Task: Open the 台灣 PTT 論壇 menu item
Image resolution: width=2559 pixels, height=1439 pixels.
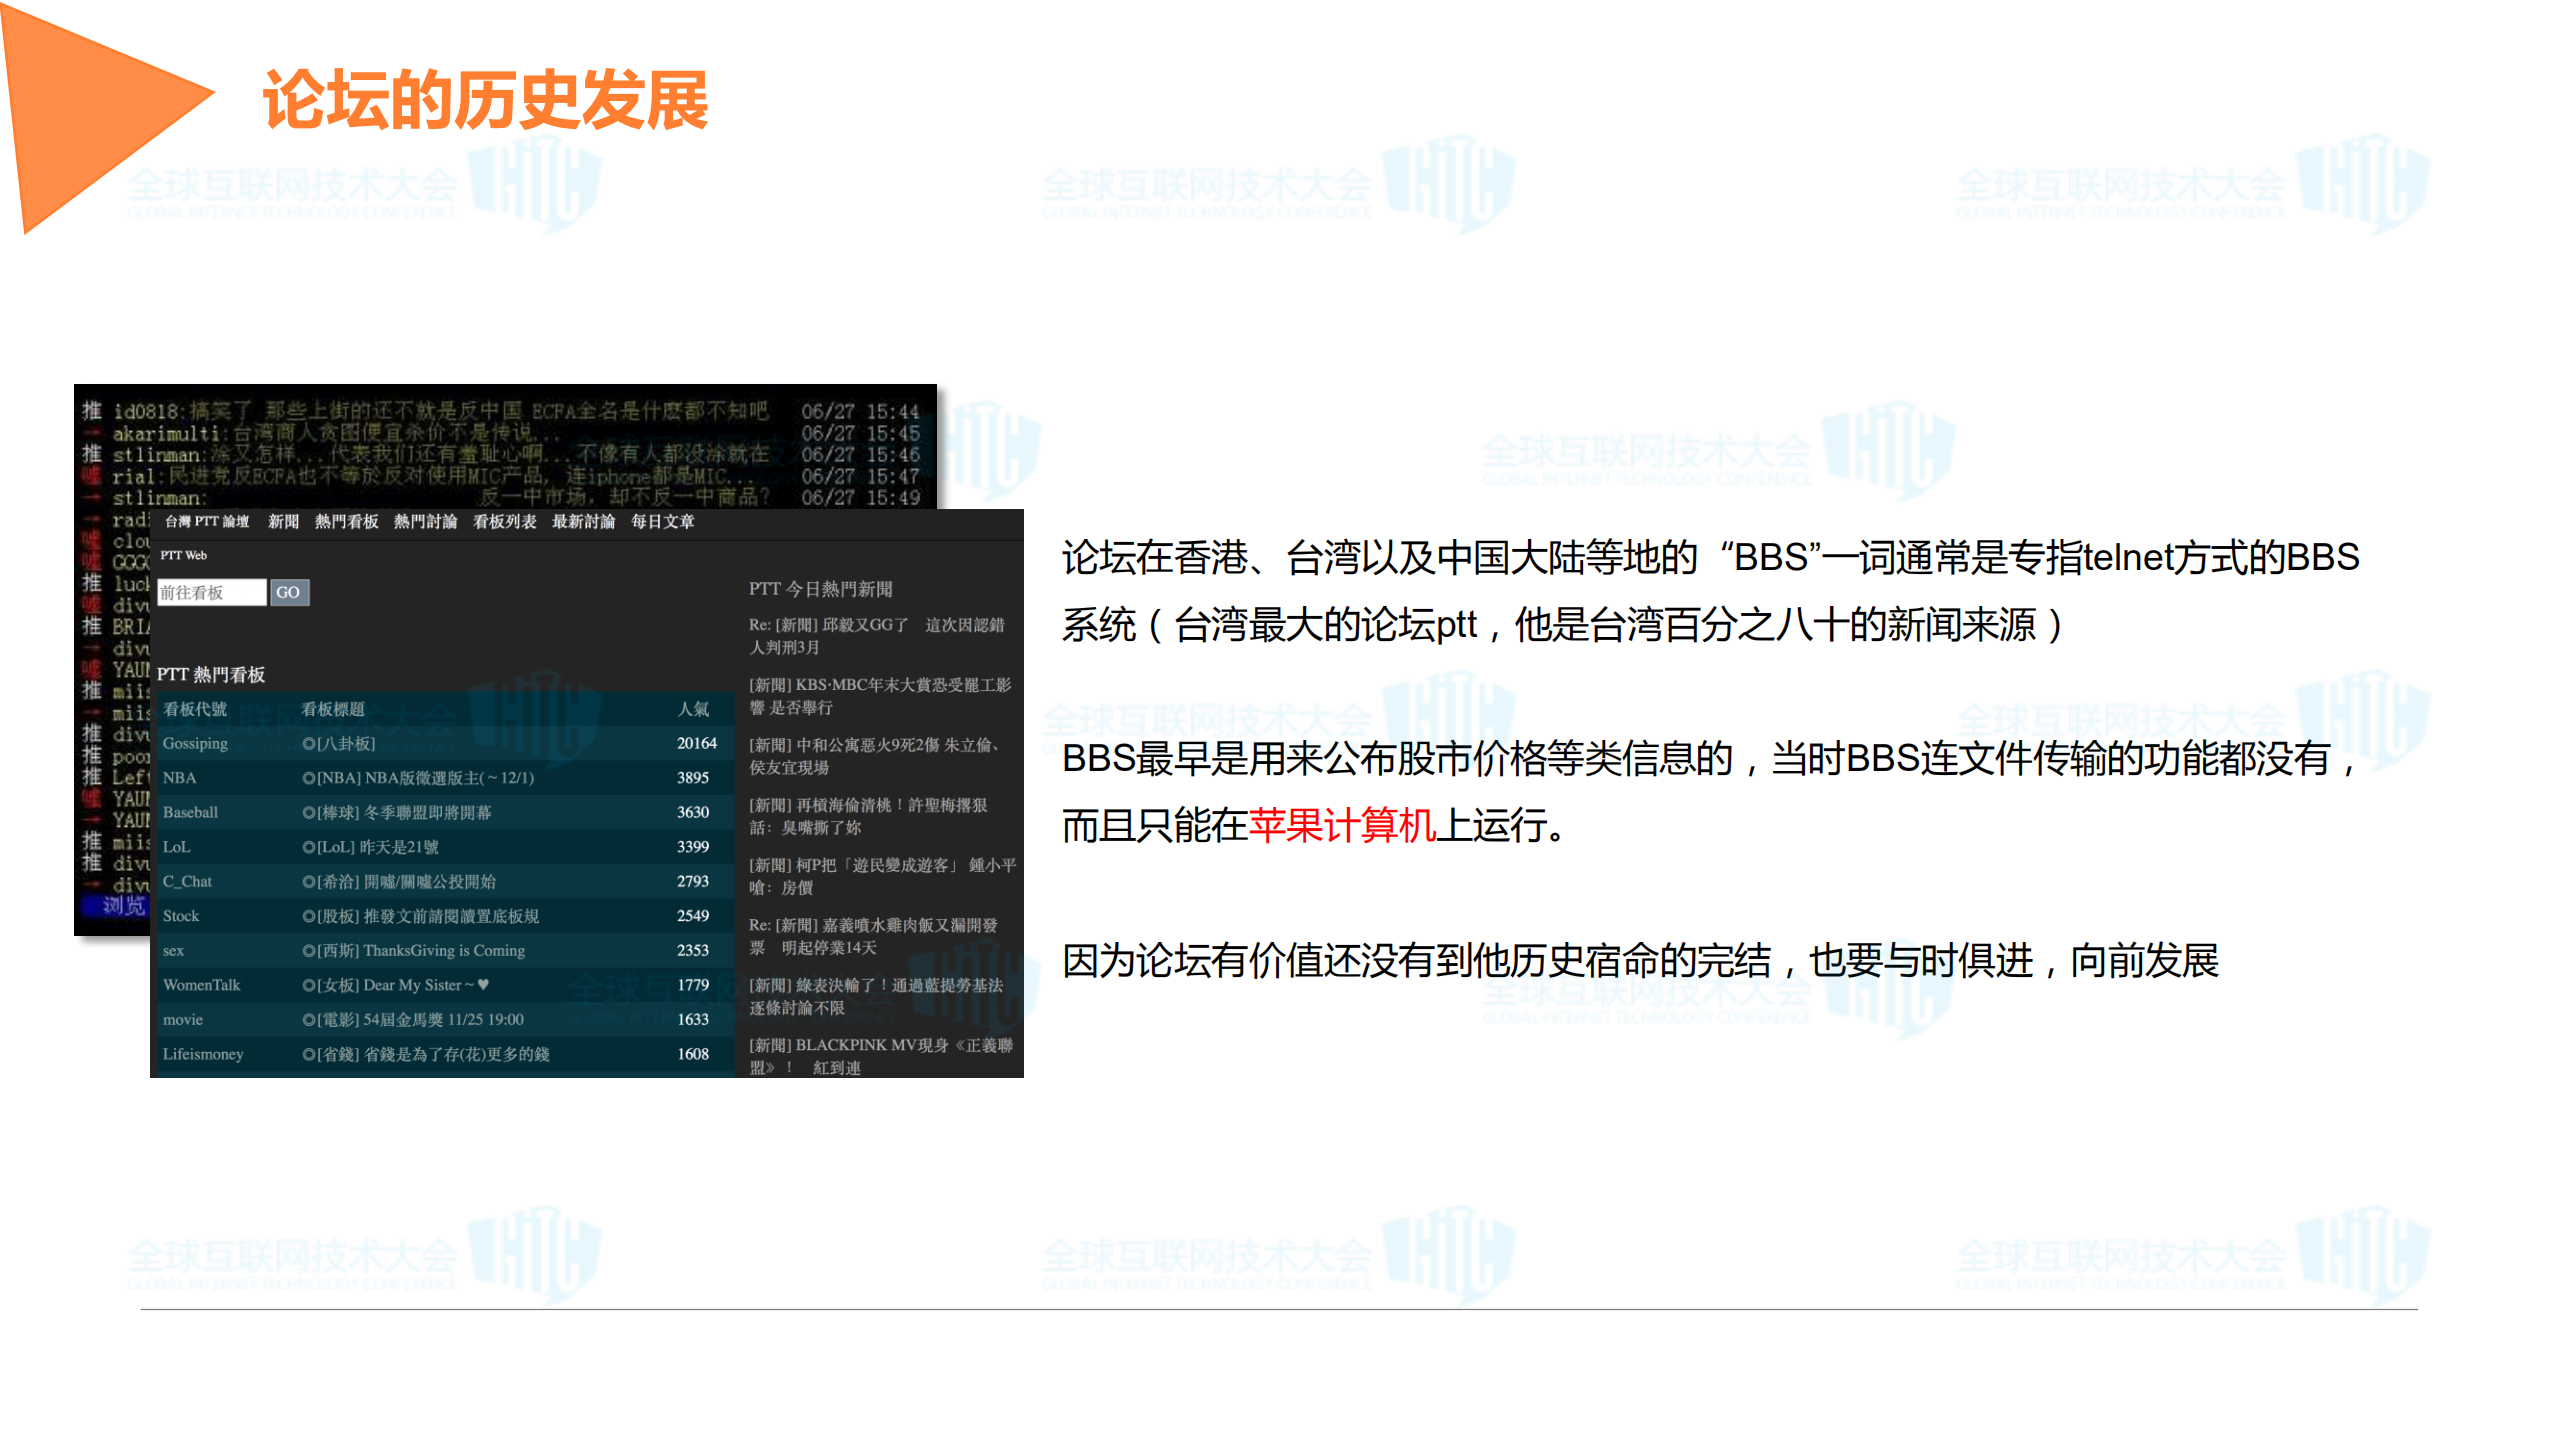Action: [205, 522]
